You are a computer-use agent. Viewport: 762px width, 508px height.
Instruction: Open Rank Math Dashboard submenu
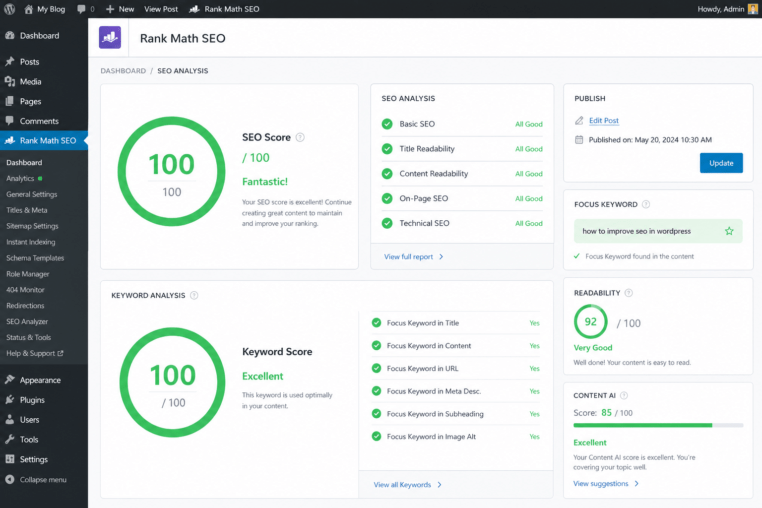coord(24,162)
